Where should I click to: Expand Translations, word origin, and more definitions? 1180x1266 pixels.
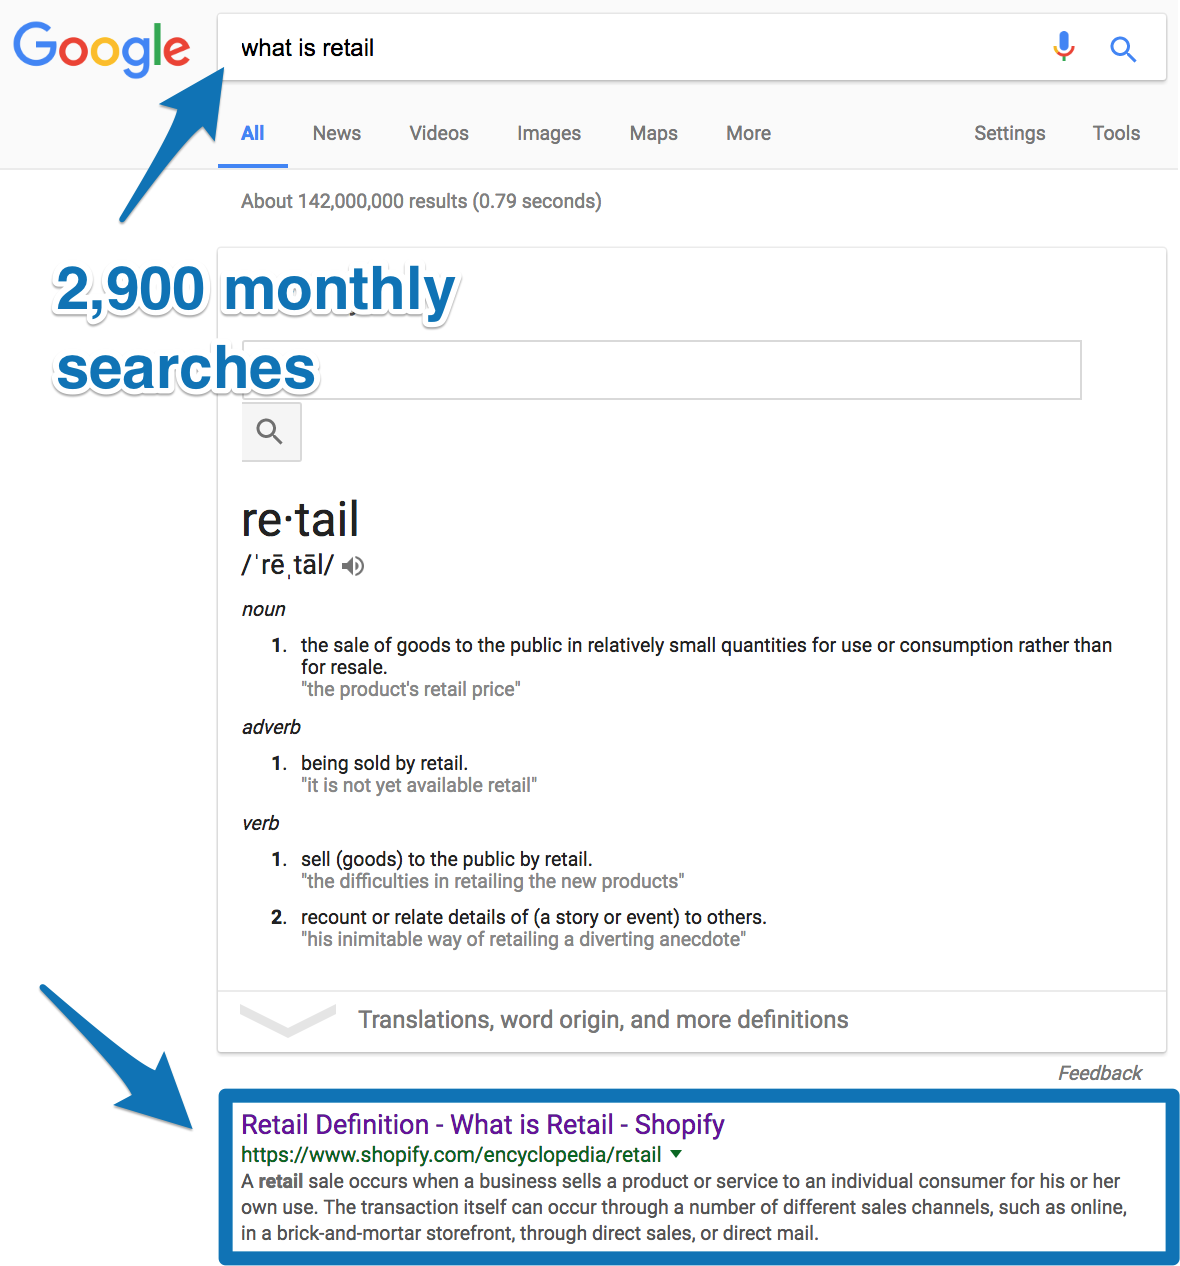pyautogui.click(x=602, y=1019)
